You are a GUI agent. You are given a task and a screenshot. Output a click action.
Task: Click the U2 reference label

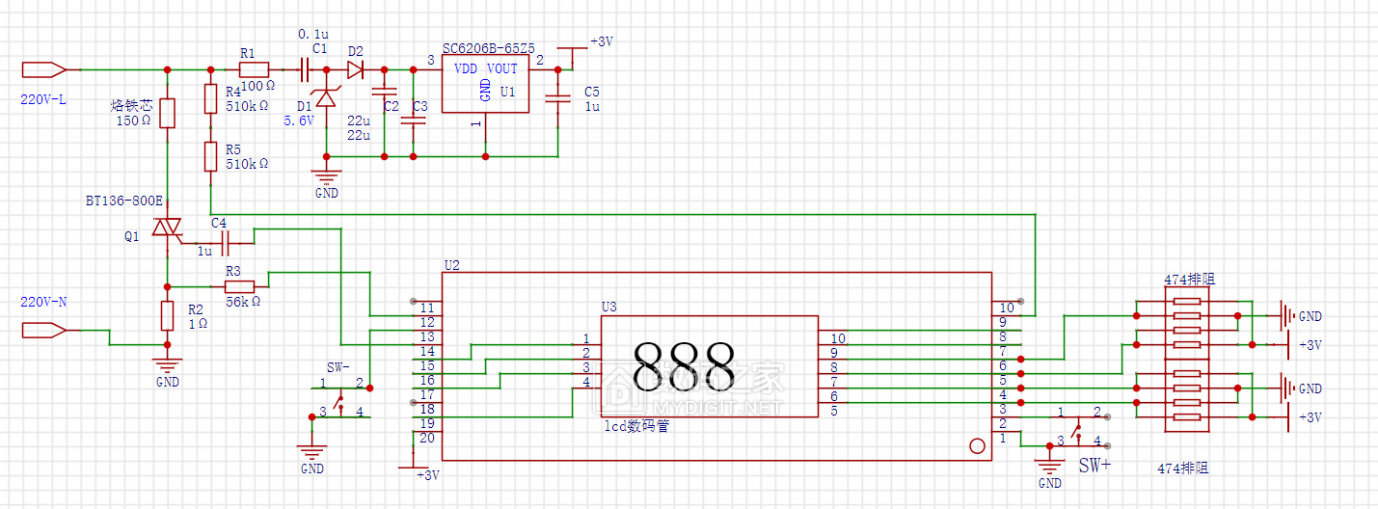[451, 265]
